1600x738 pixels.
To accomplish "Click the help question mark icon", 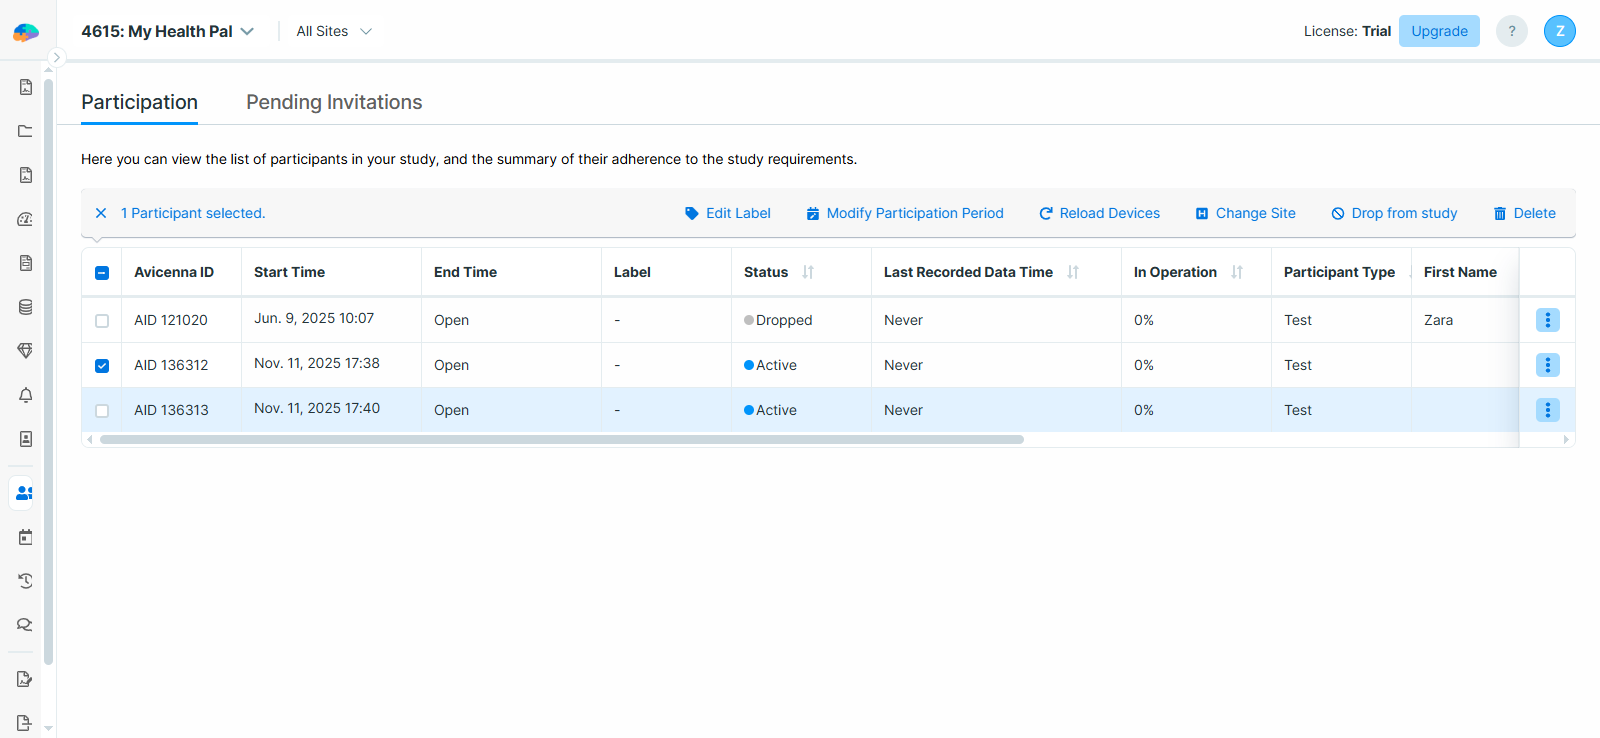I will click(1511, 31).
